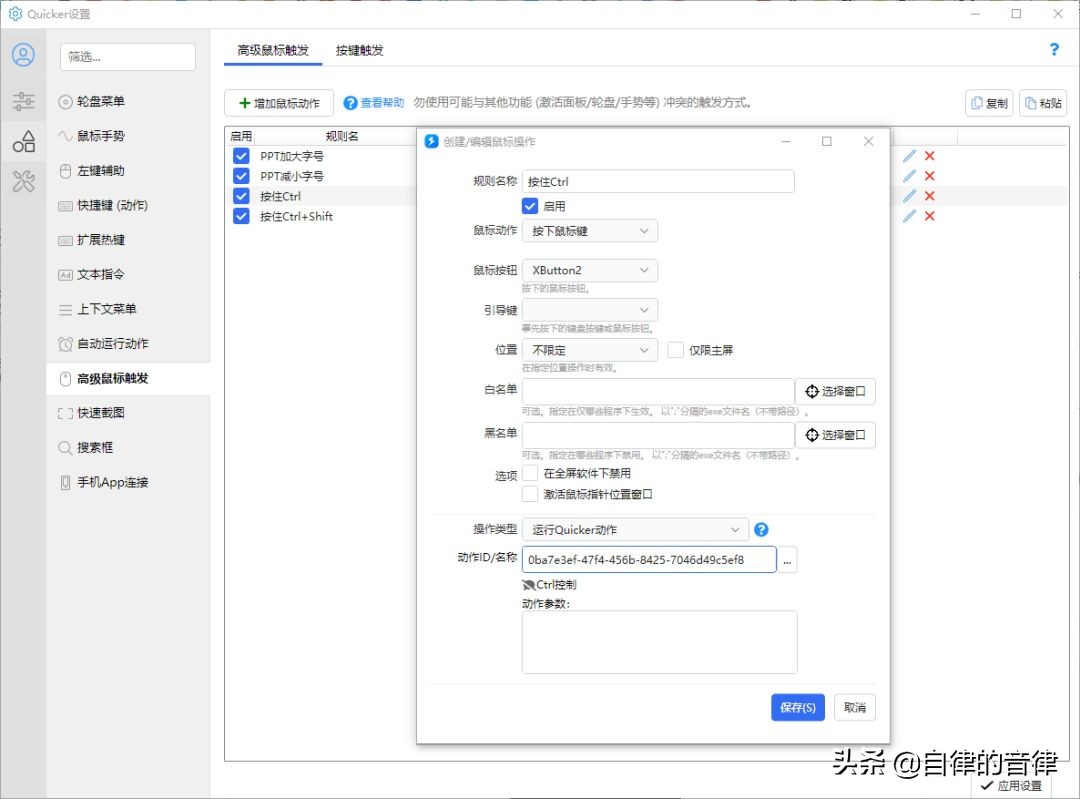1080x799 pixels.
Task: Toggle the 启用 checkbox in dialog
Action: point(530,206)
